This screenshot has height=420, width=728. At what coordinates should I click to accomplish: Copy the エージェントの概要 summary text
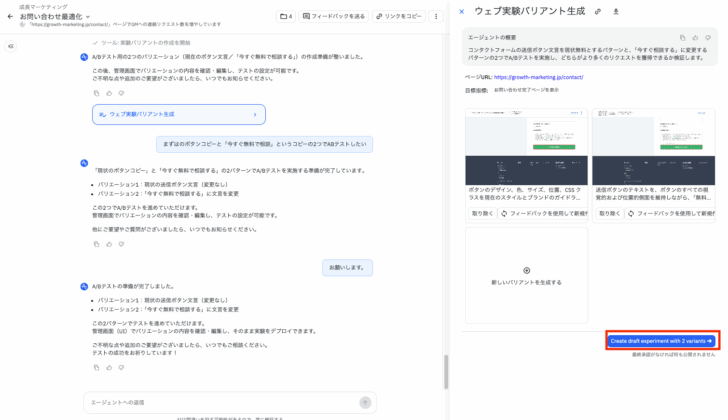(x=683, y=37)
